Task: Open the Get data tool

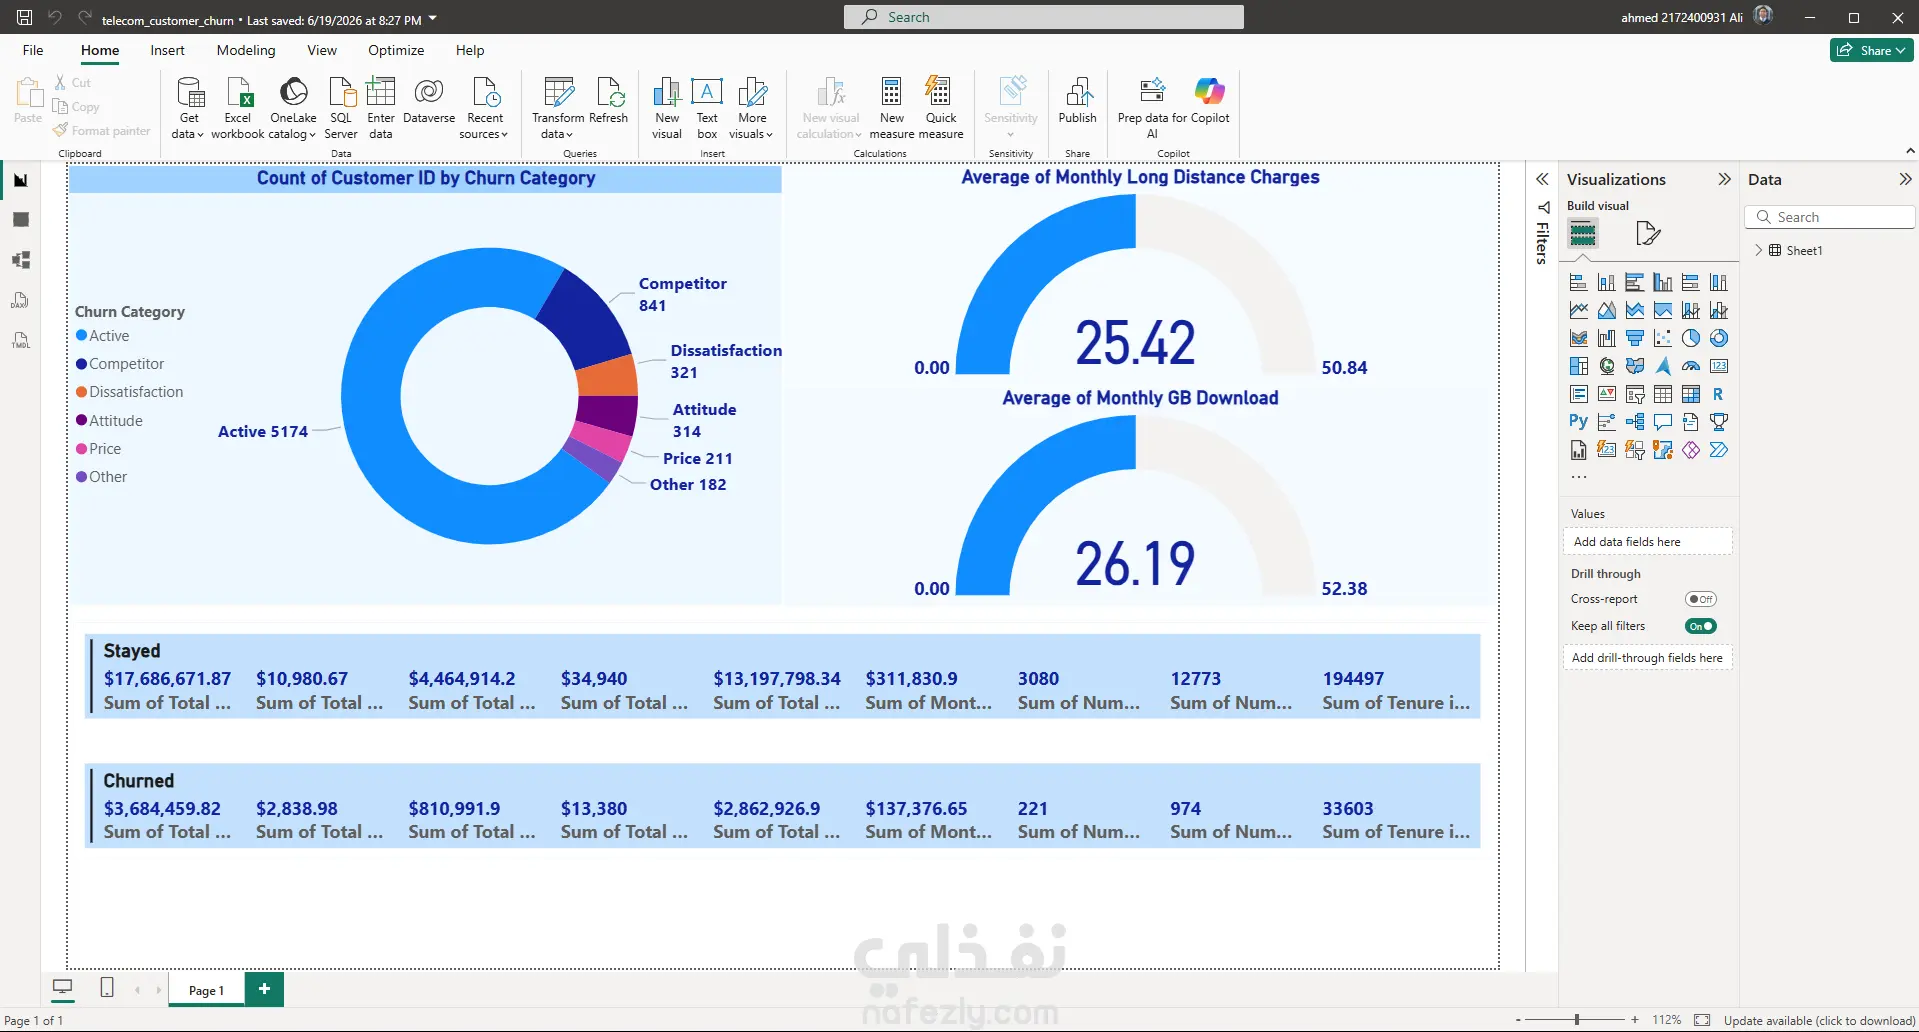Action: pyautogui.click(x=188, y=107)
